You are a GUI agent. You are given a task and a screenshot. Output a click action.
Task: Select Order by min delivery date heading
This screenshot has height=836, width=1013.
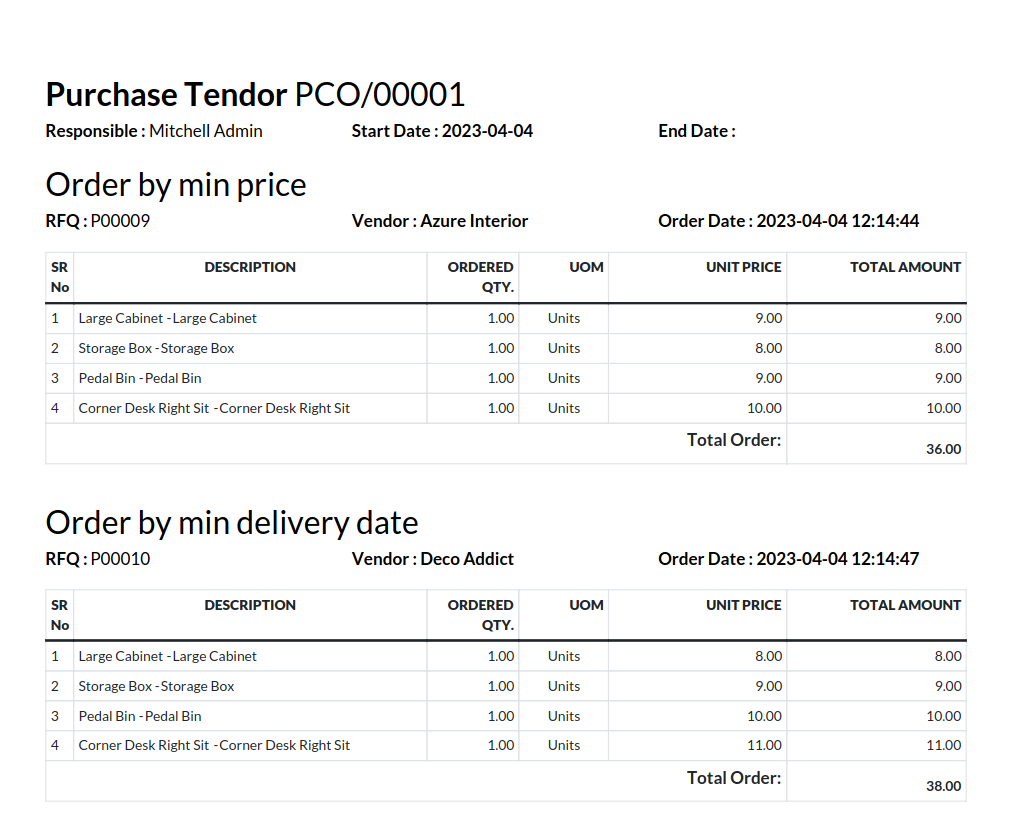(232, 523)
